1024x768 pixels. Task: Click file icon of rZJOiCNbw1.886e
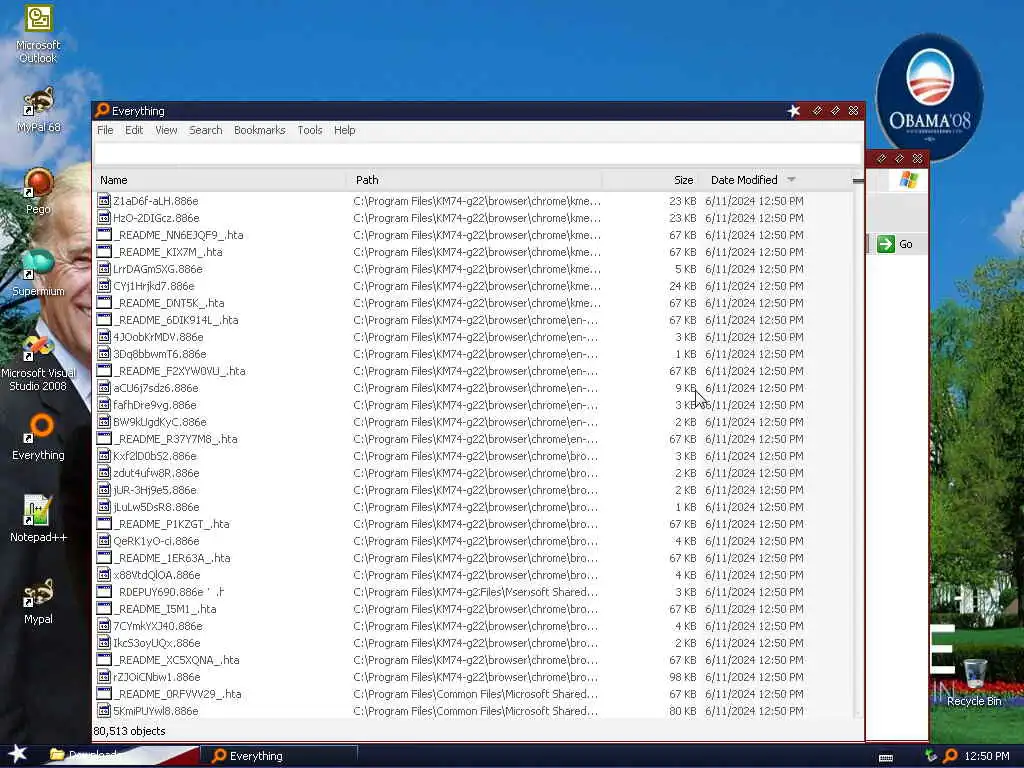pyautogui.click(x=104, y=677)
